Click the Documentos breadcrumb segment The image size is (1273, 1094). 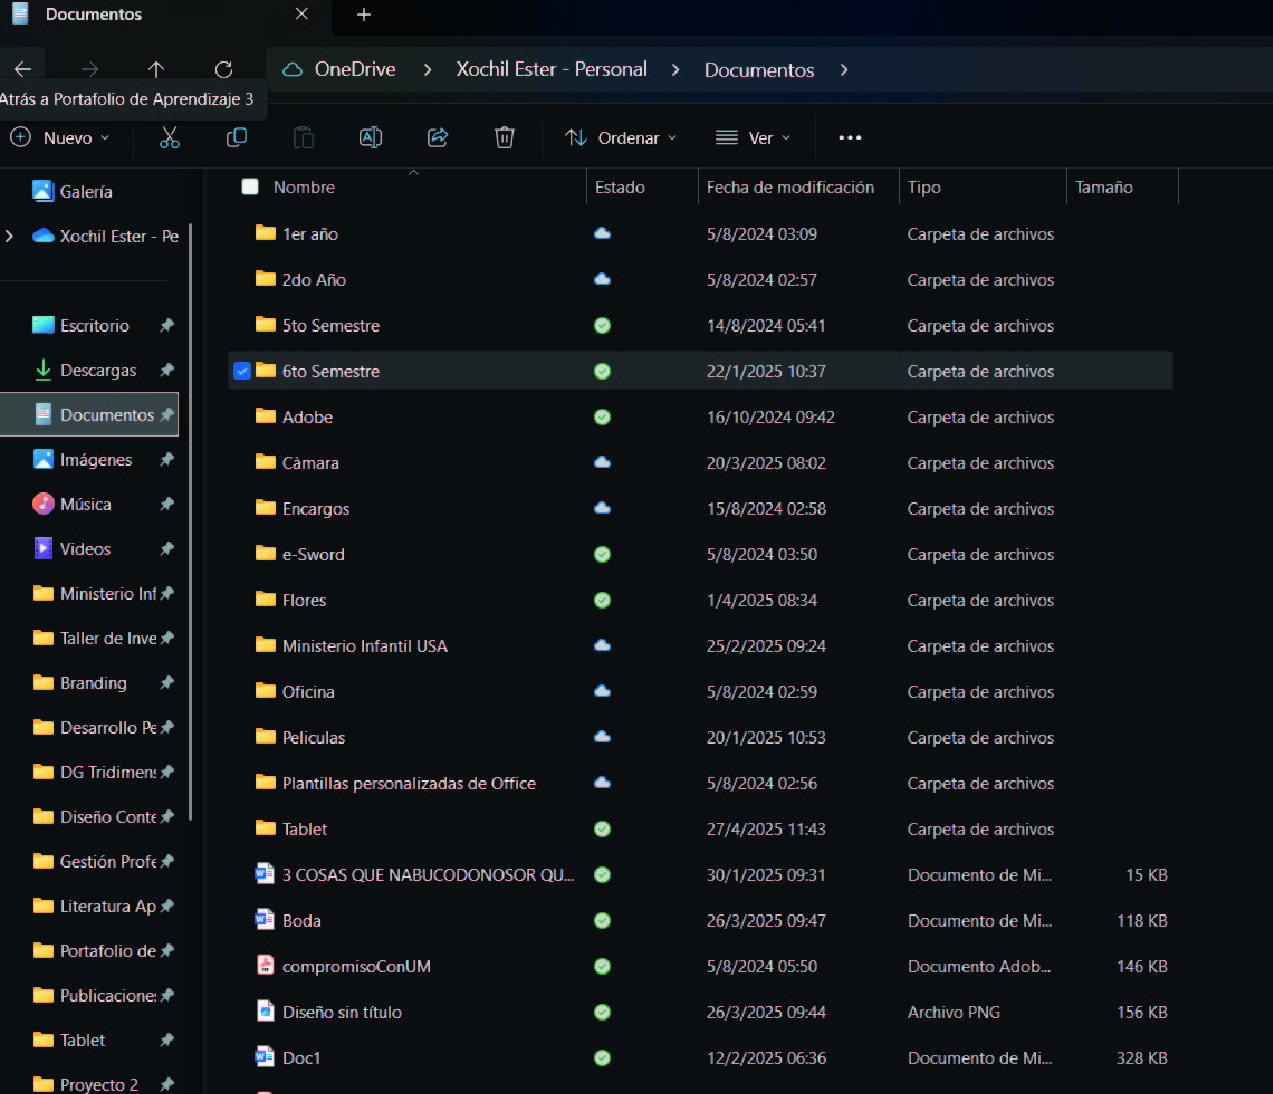point(760,70)
